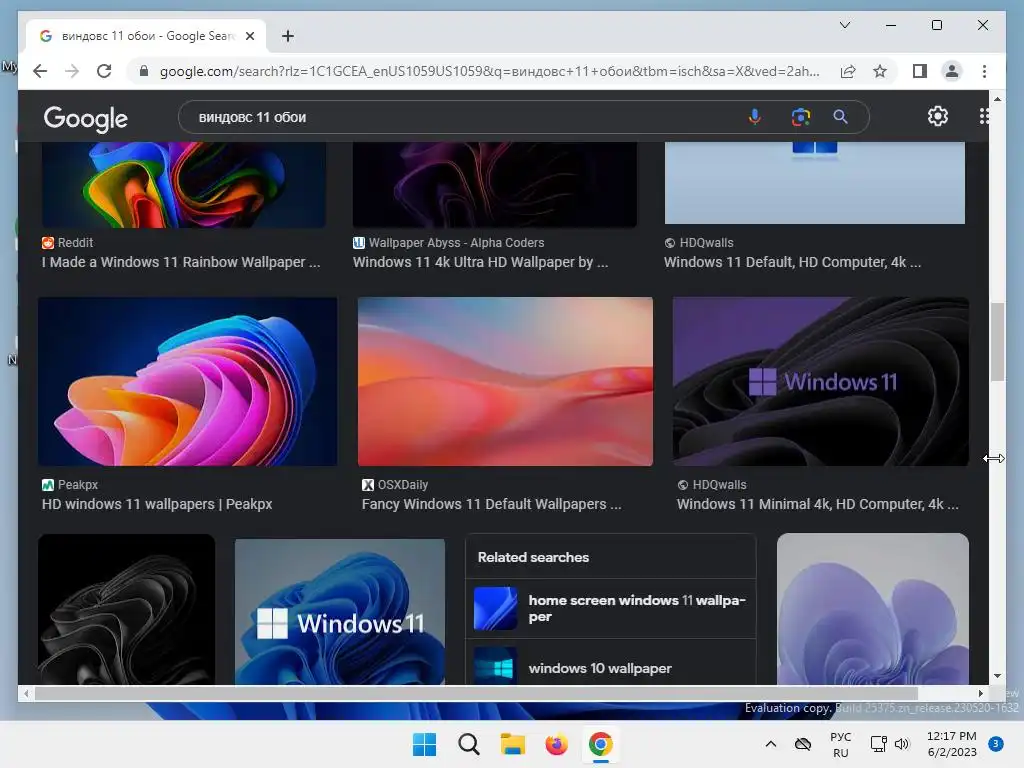
Task: Launch Firefox from the taskbar
Action: click(556, 744)
